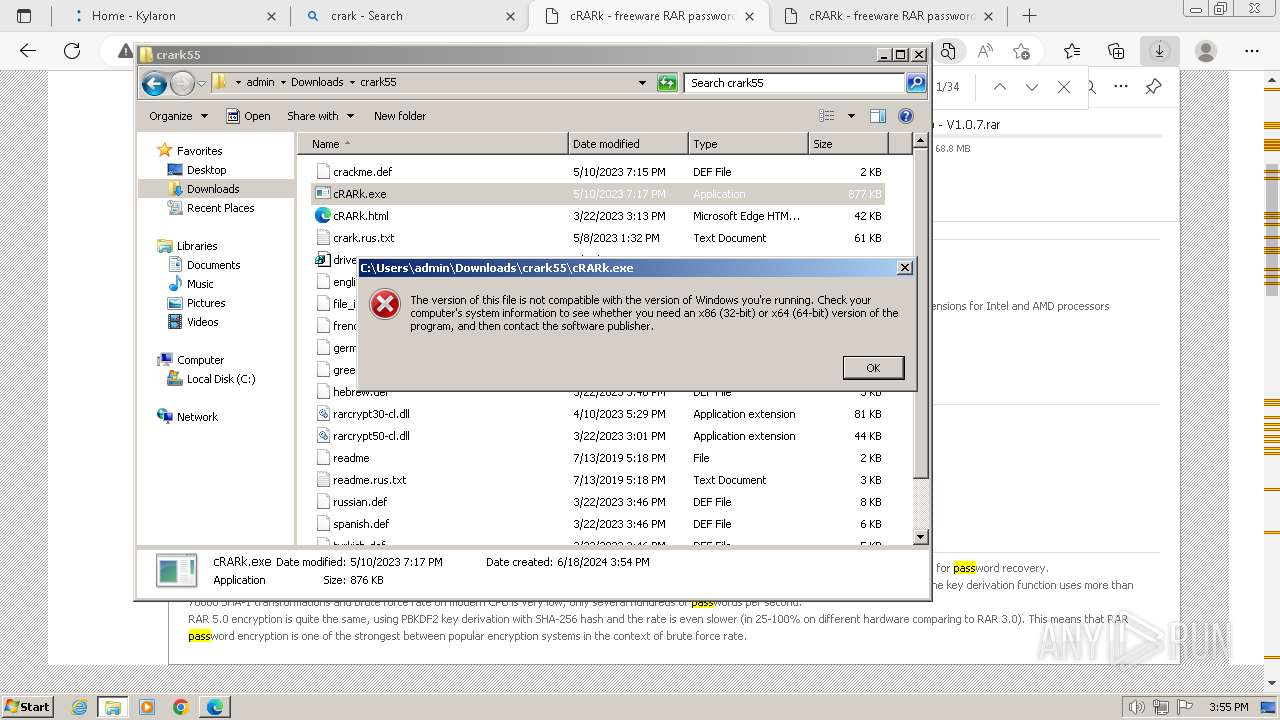Open the Windows Start menu
Image resolution: width=1280 pixels, height=720 pixels.
[x=27, y=707]
